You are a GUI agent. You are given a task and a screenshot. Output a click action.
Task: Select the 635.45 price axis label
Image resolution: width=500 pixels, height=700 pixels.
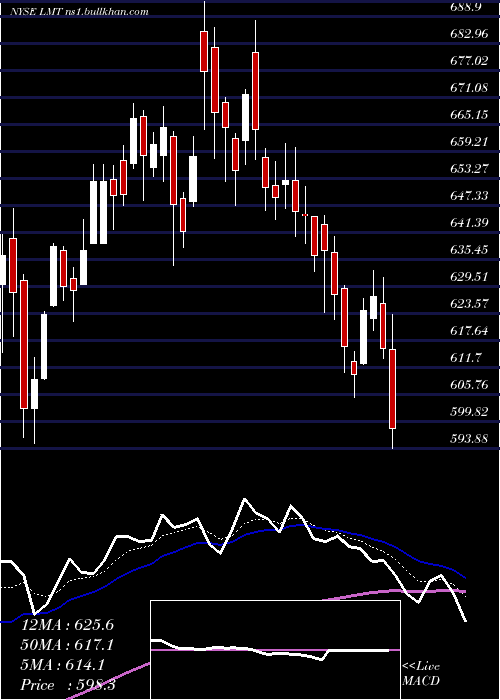(x=470, y=250)
